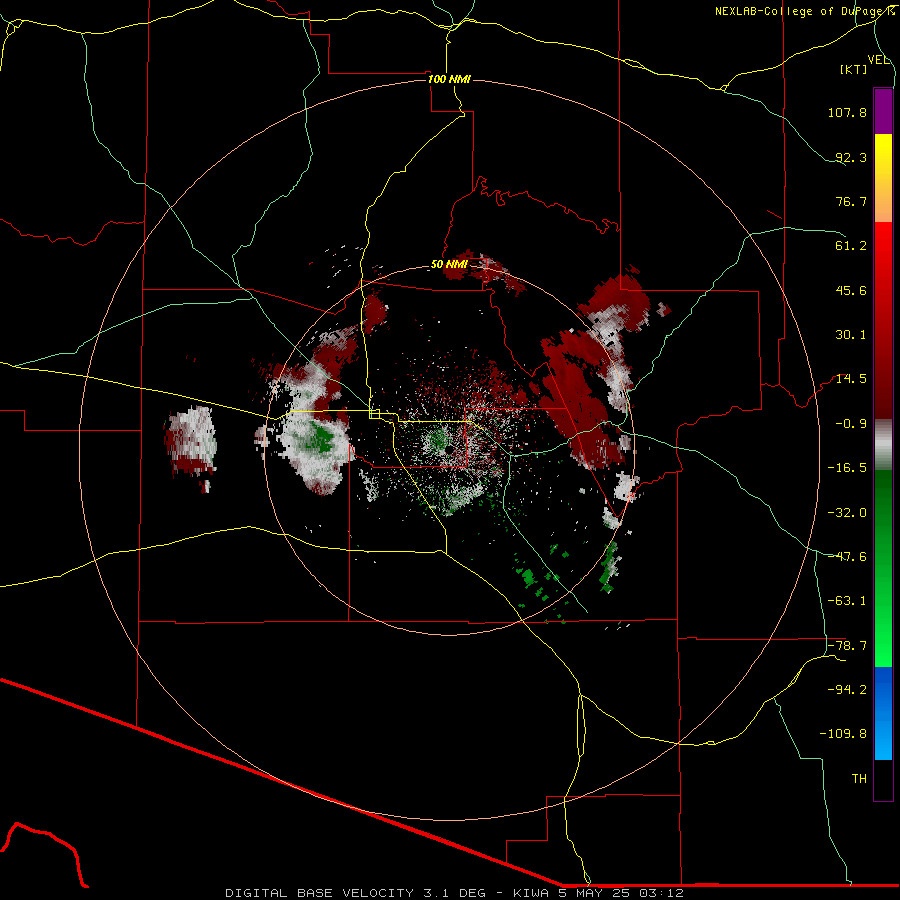Screen dimensions: 900x900
Task: Click DIGITAL BASE VELOCITY in the caption
Action: coord(319,893)
